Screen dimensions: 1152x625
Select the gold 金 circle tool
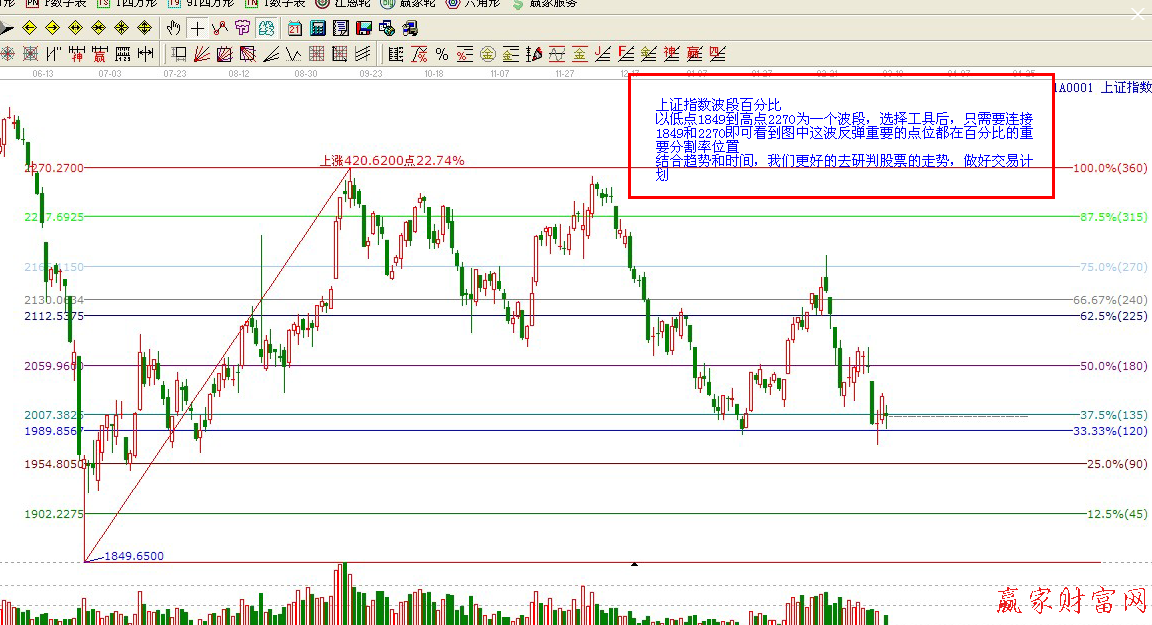pyautogui.click(x=488, y=54)
